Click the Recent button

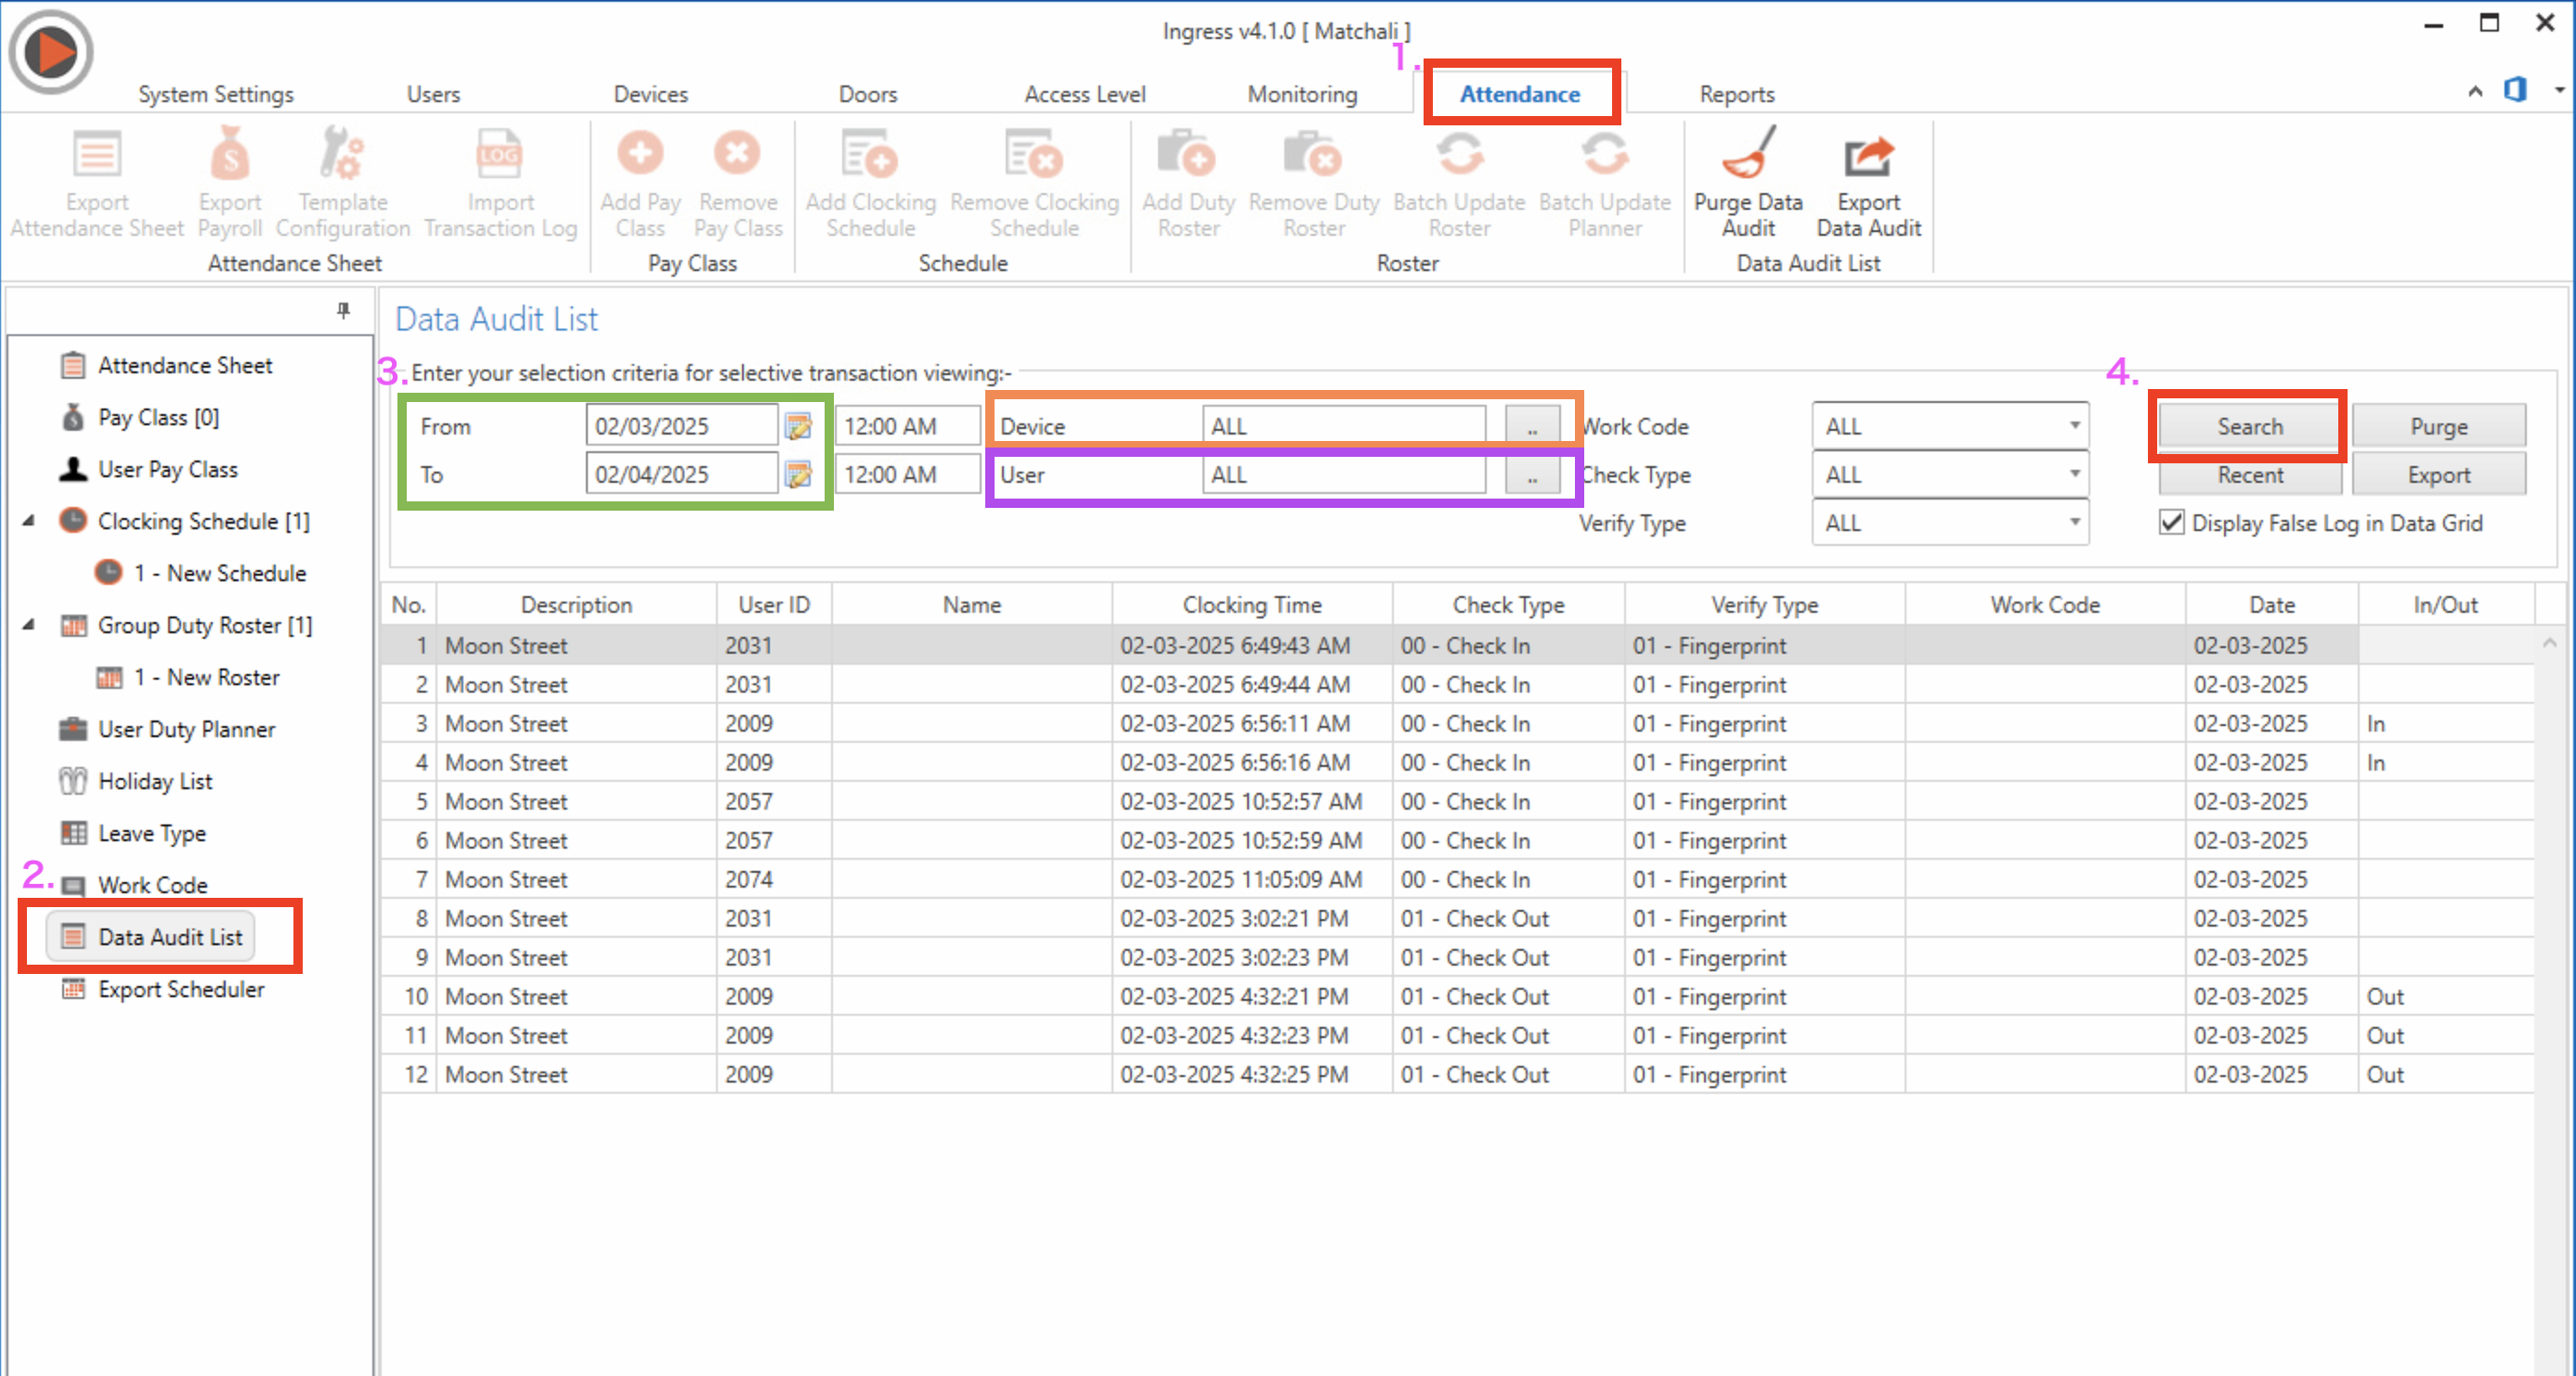[x=2250, y=474]
